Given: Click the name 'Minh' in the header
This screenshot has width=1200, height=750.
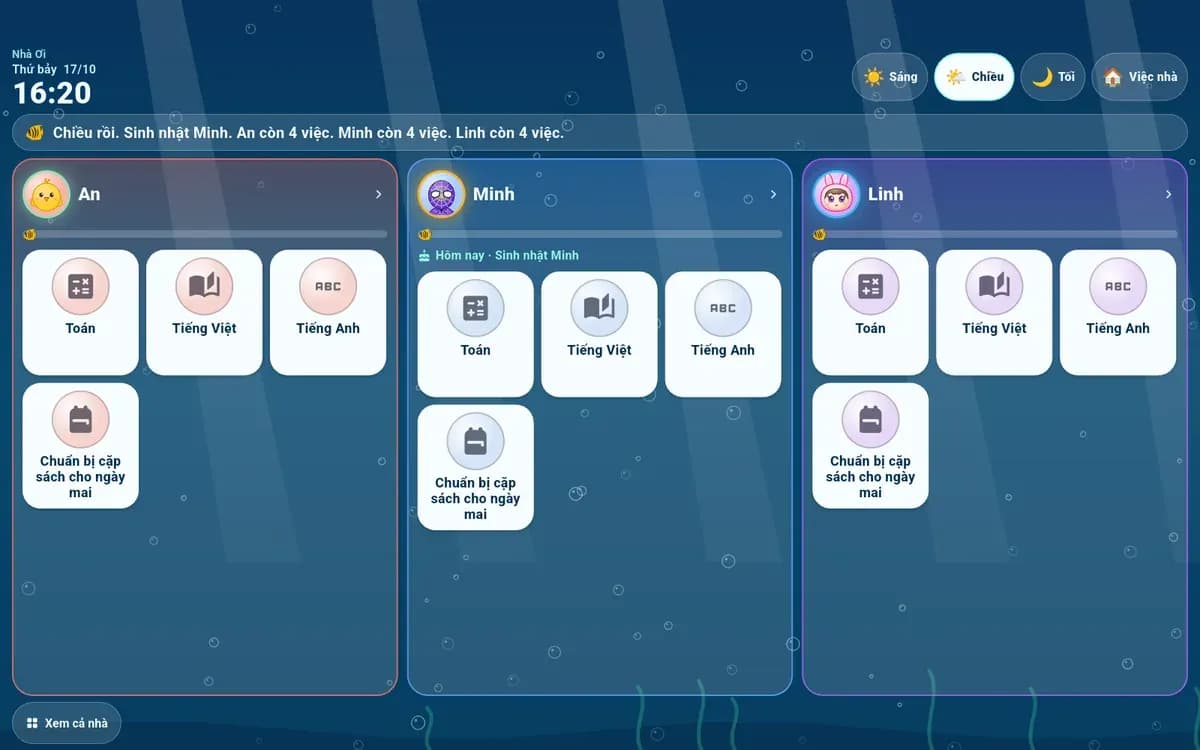Looking at the screenshot, I should pos(494,195).
